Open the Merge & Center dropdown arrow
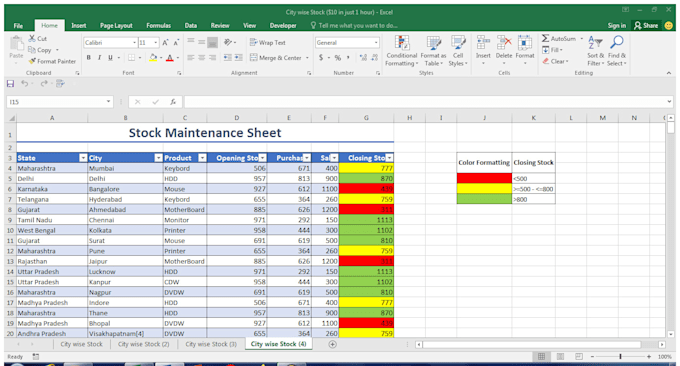Viewport: 680px width, 366px height. tap(307, 58)
